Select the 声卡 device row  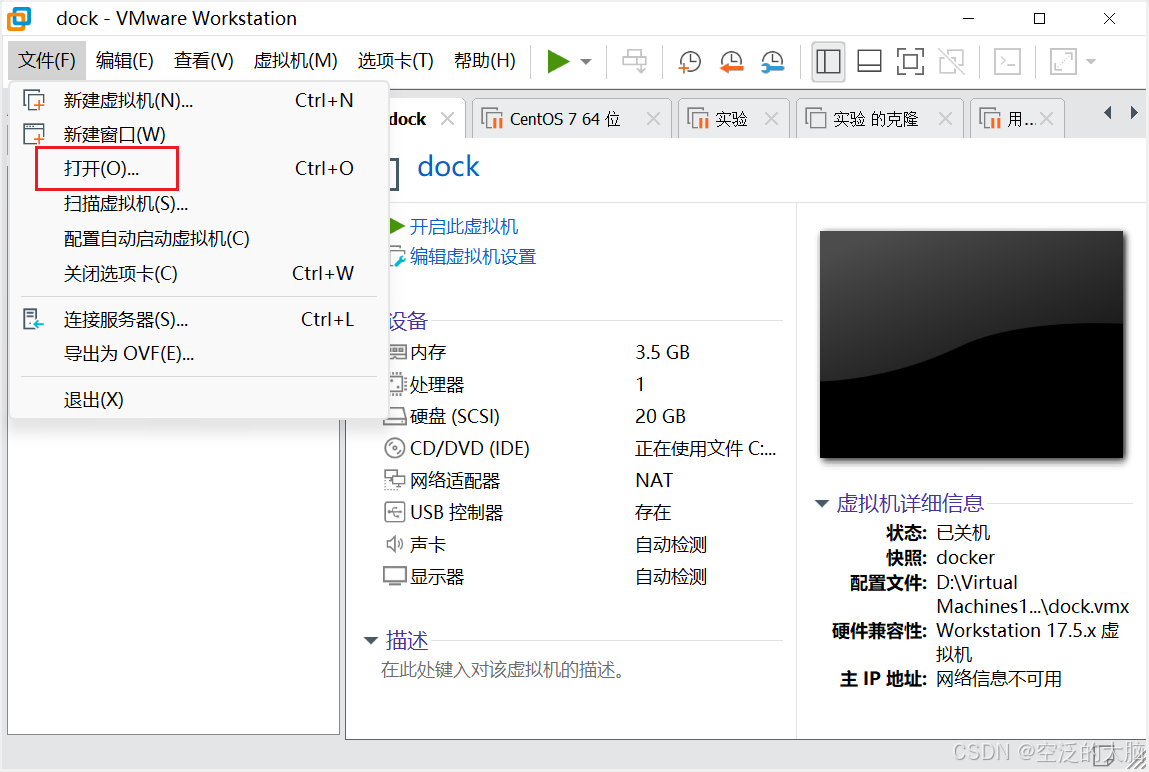(583, 545)
